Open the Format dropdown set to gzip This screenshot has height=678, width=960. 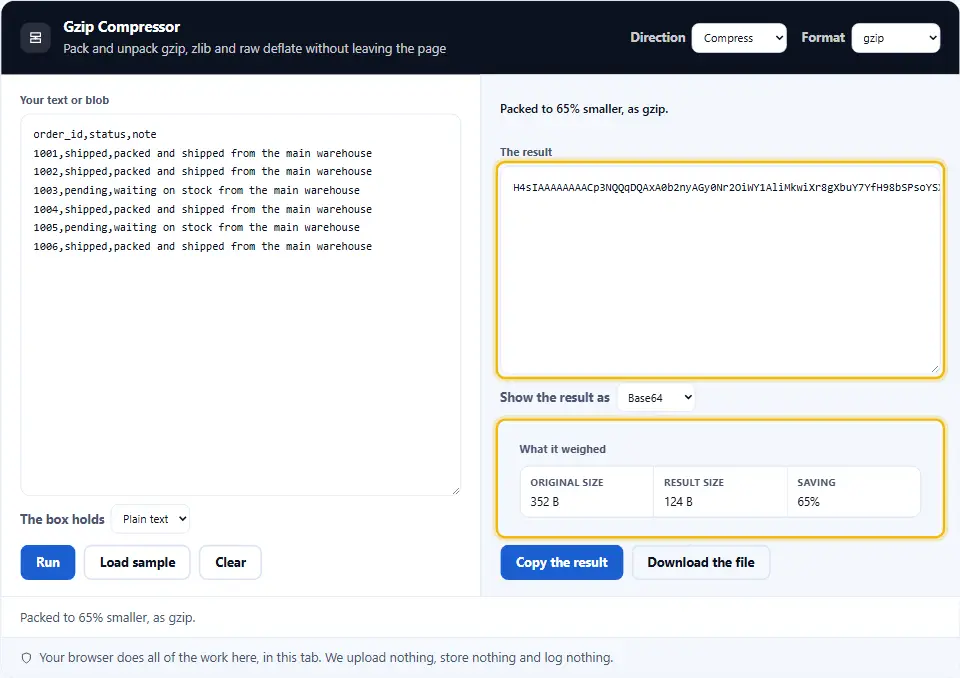(896, 38)
